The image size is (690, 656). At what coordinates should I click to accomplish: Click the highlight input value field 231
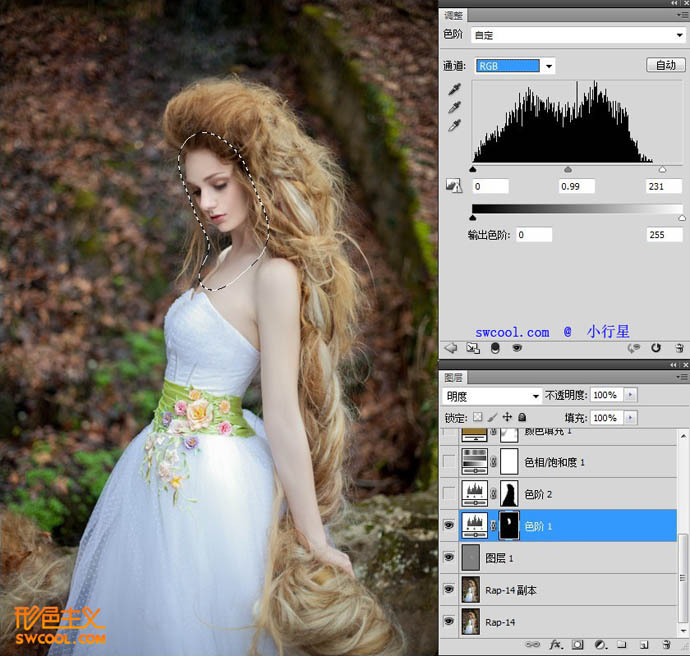(663, 187)
